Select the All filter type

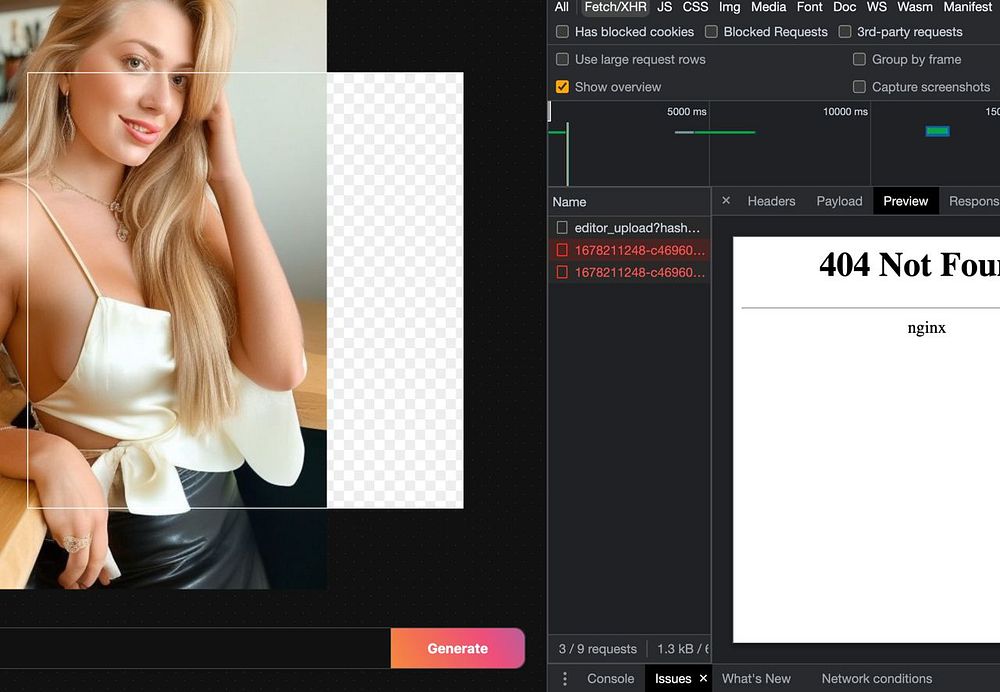(561, 7)
